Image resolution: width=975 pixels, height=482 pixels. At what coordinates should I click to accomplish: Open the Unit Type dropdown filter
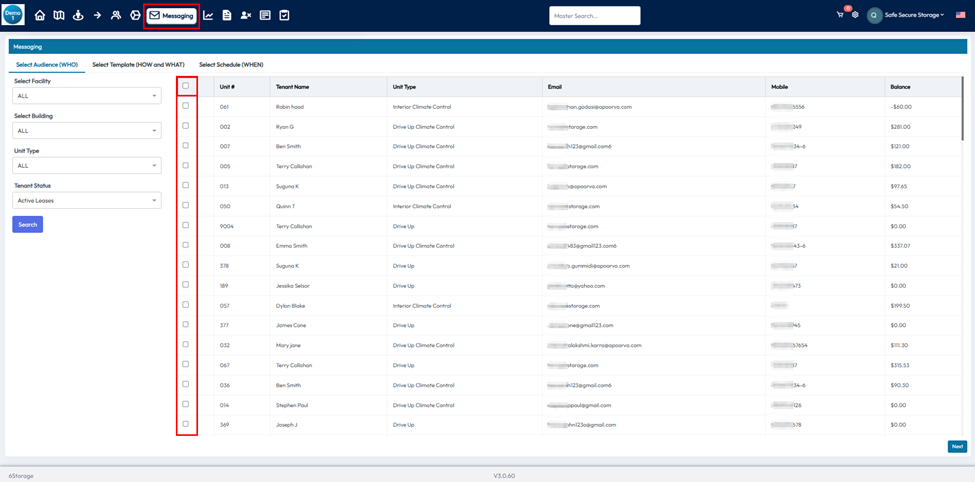86,166
